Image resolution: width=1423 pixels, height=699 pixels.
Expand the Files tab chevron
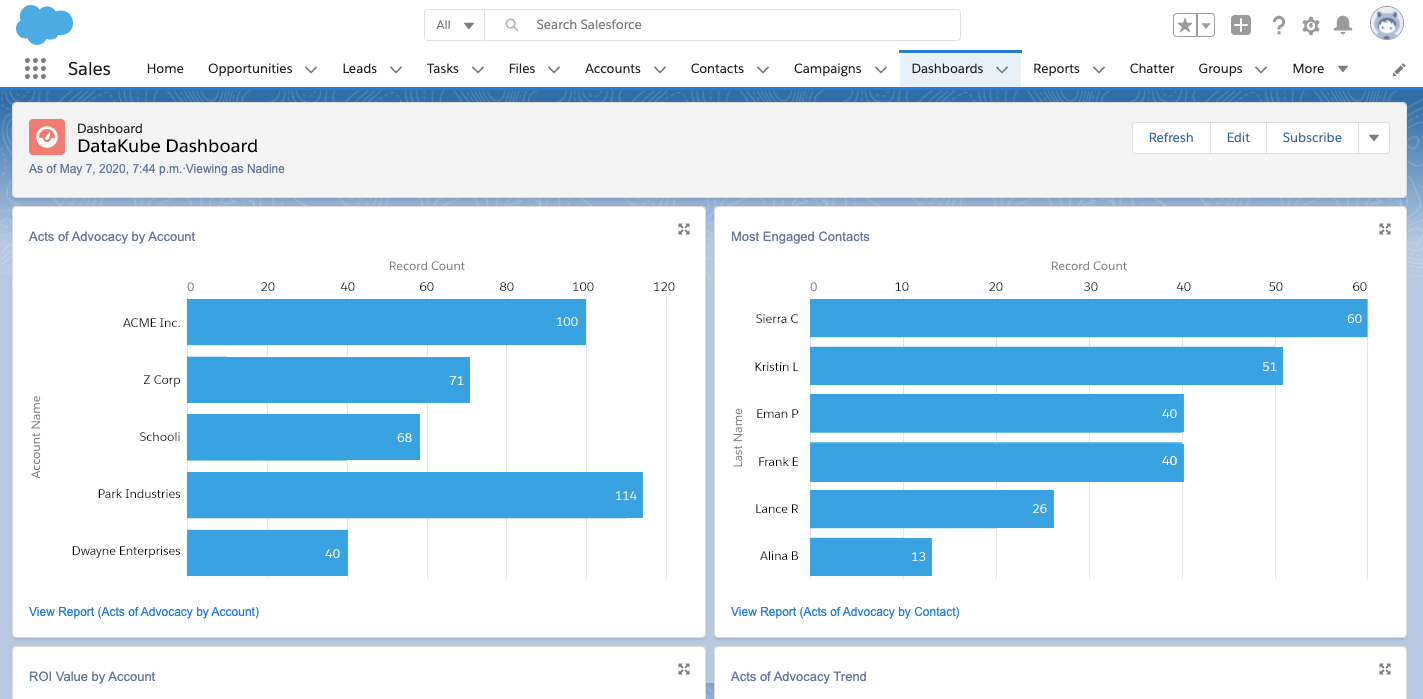(554, 69)
